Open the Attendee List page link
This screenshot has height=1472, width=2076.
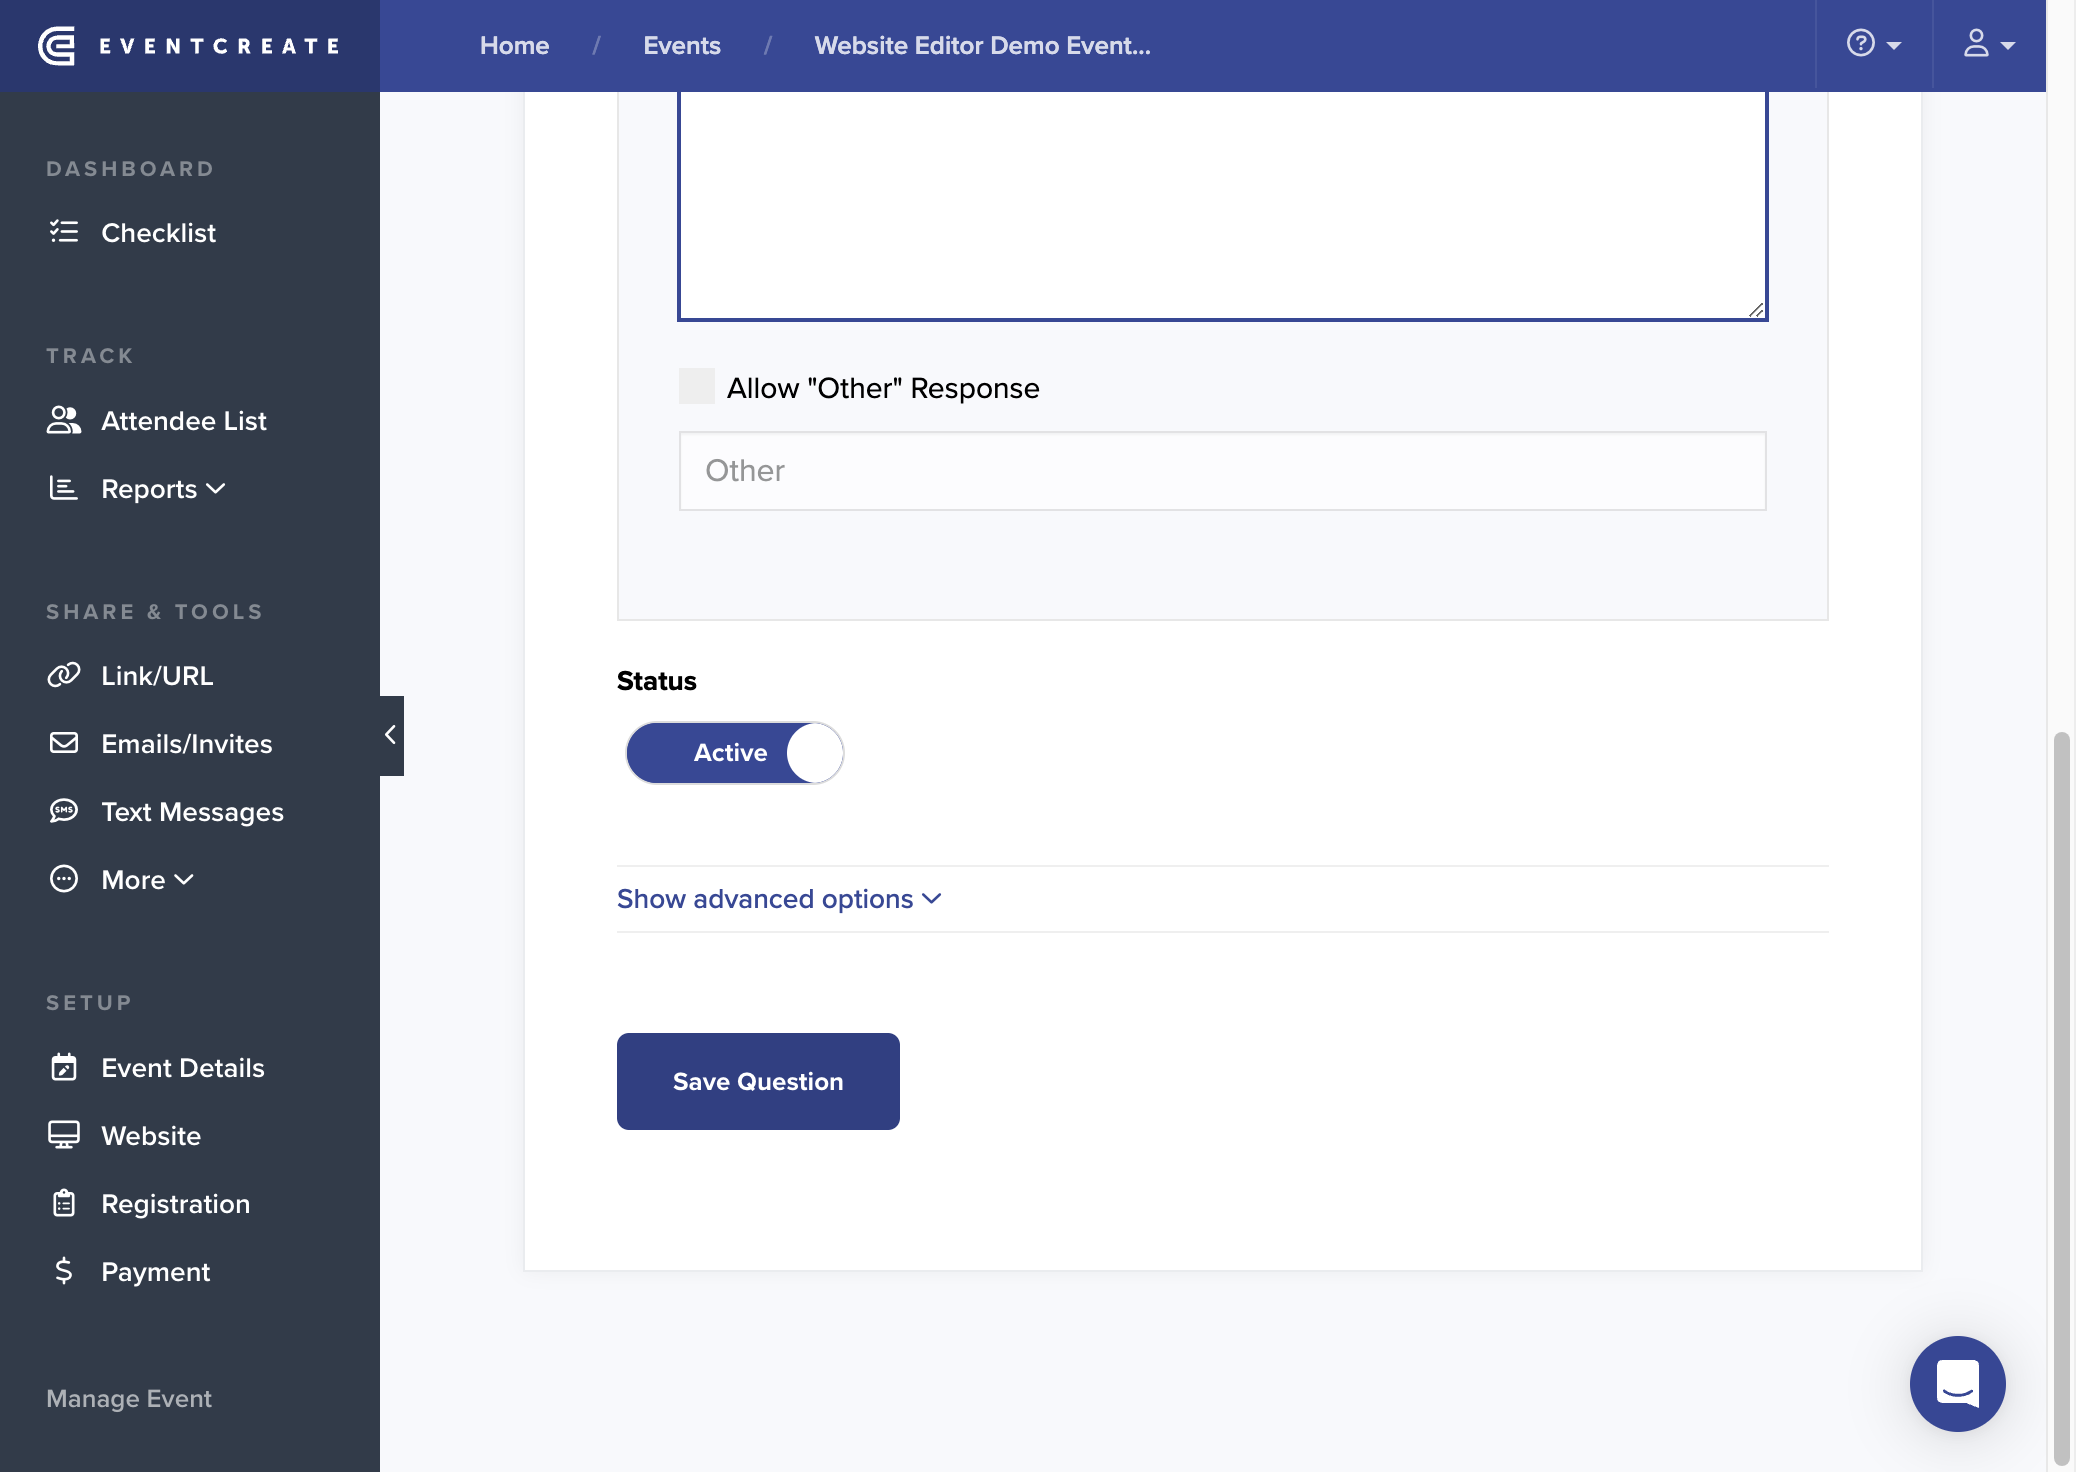click(x=184, y=421)
